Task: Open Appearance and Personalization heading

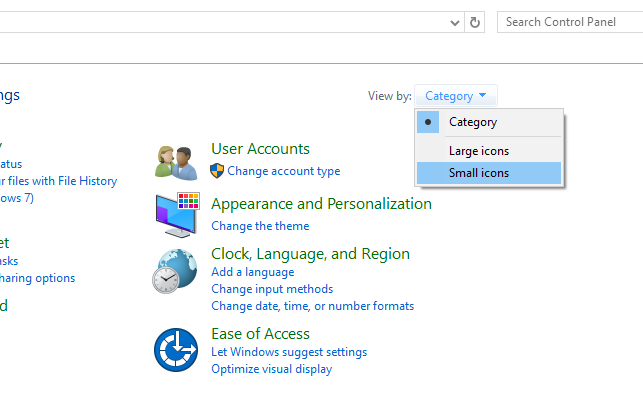Action: (x=322, y=204)
